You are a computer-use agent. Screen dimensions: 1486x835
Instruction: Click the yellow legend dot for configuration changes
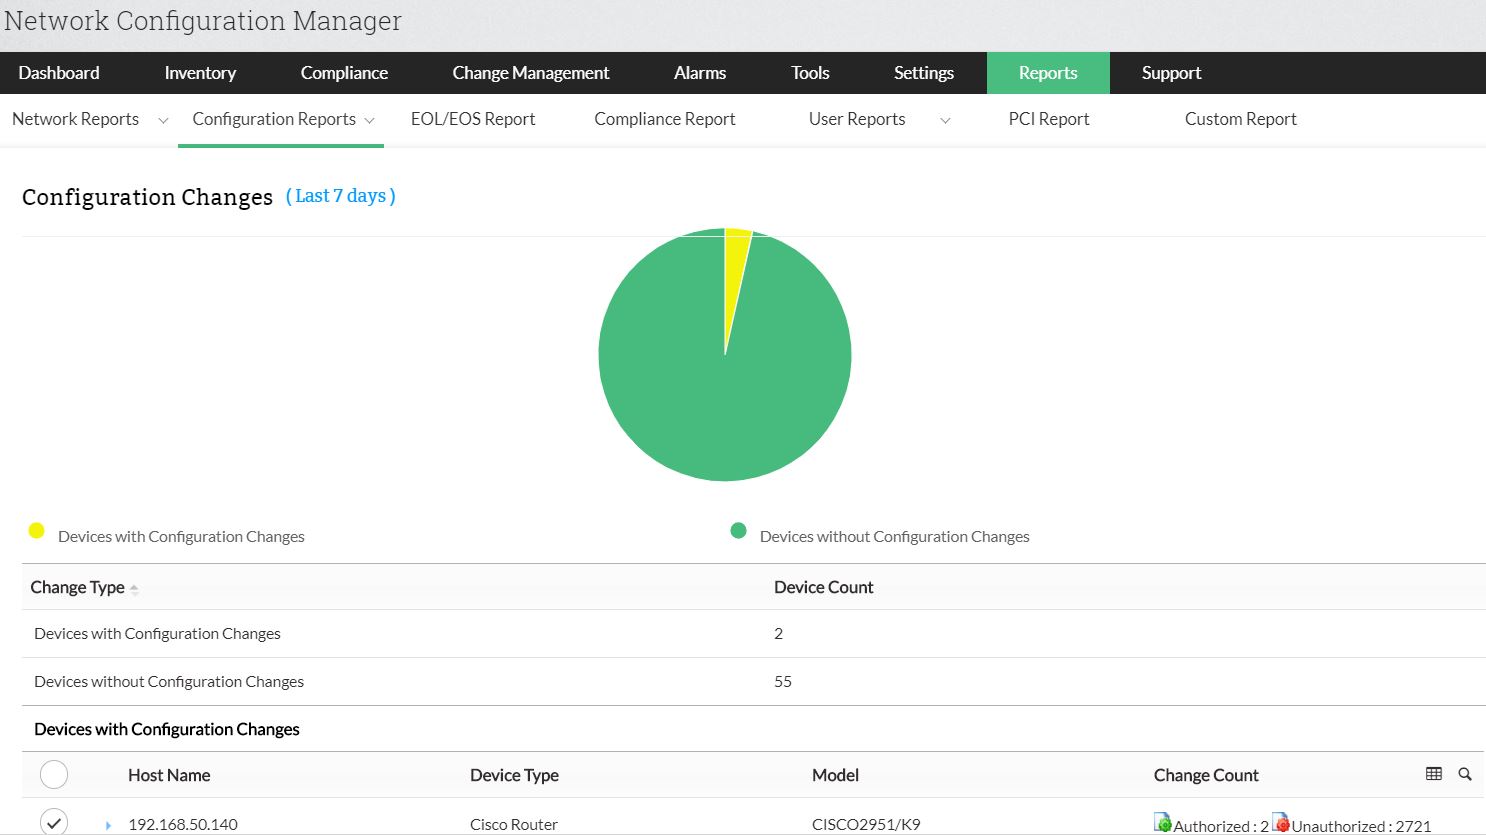(x=37, y=530)
